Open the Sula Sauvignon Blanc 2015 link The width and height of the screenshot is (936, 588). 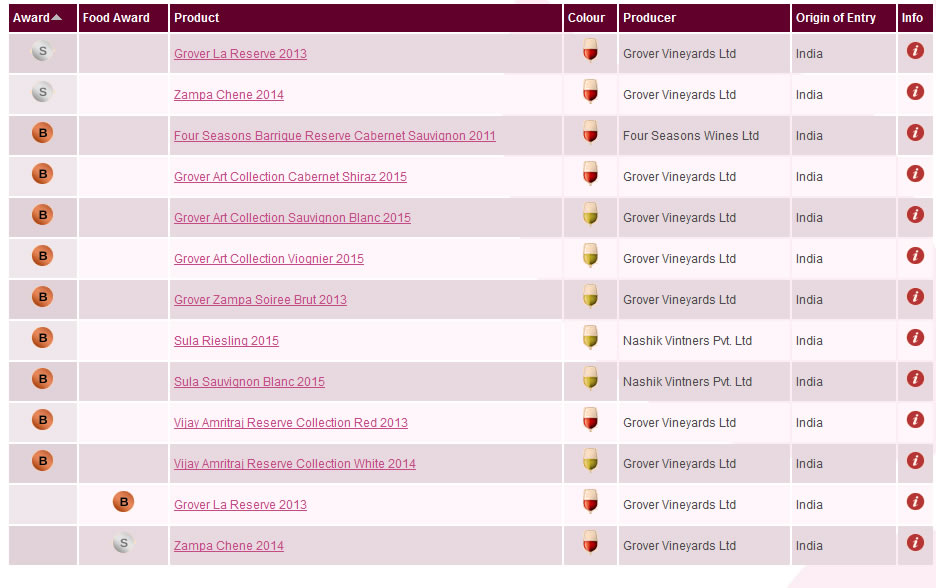point(249,381)
